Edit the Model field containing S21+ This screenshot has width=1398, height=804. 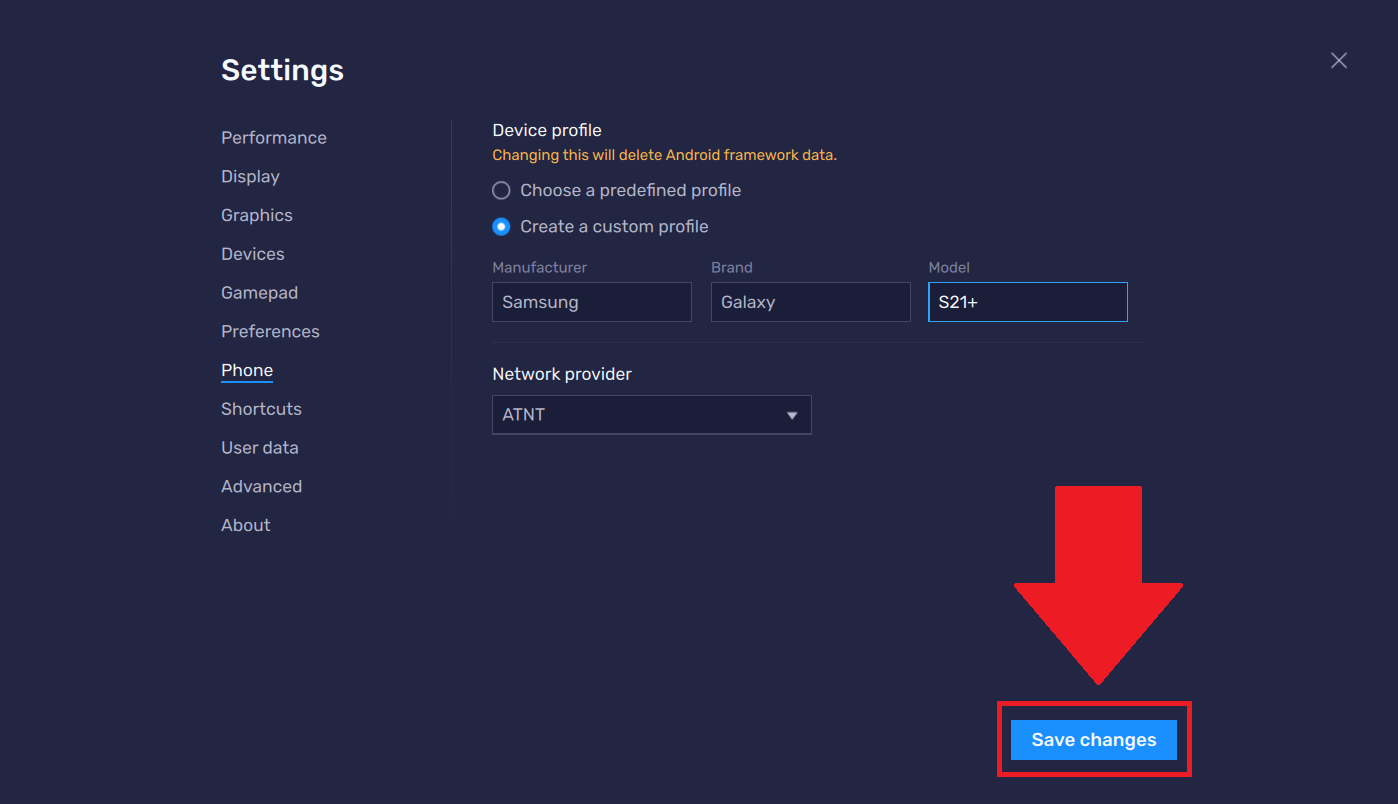click(1027, 301)
